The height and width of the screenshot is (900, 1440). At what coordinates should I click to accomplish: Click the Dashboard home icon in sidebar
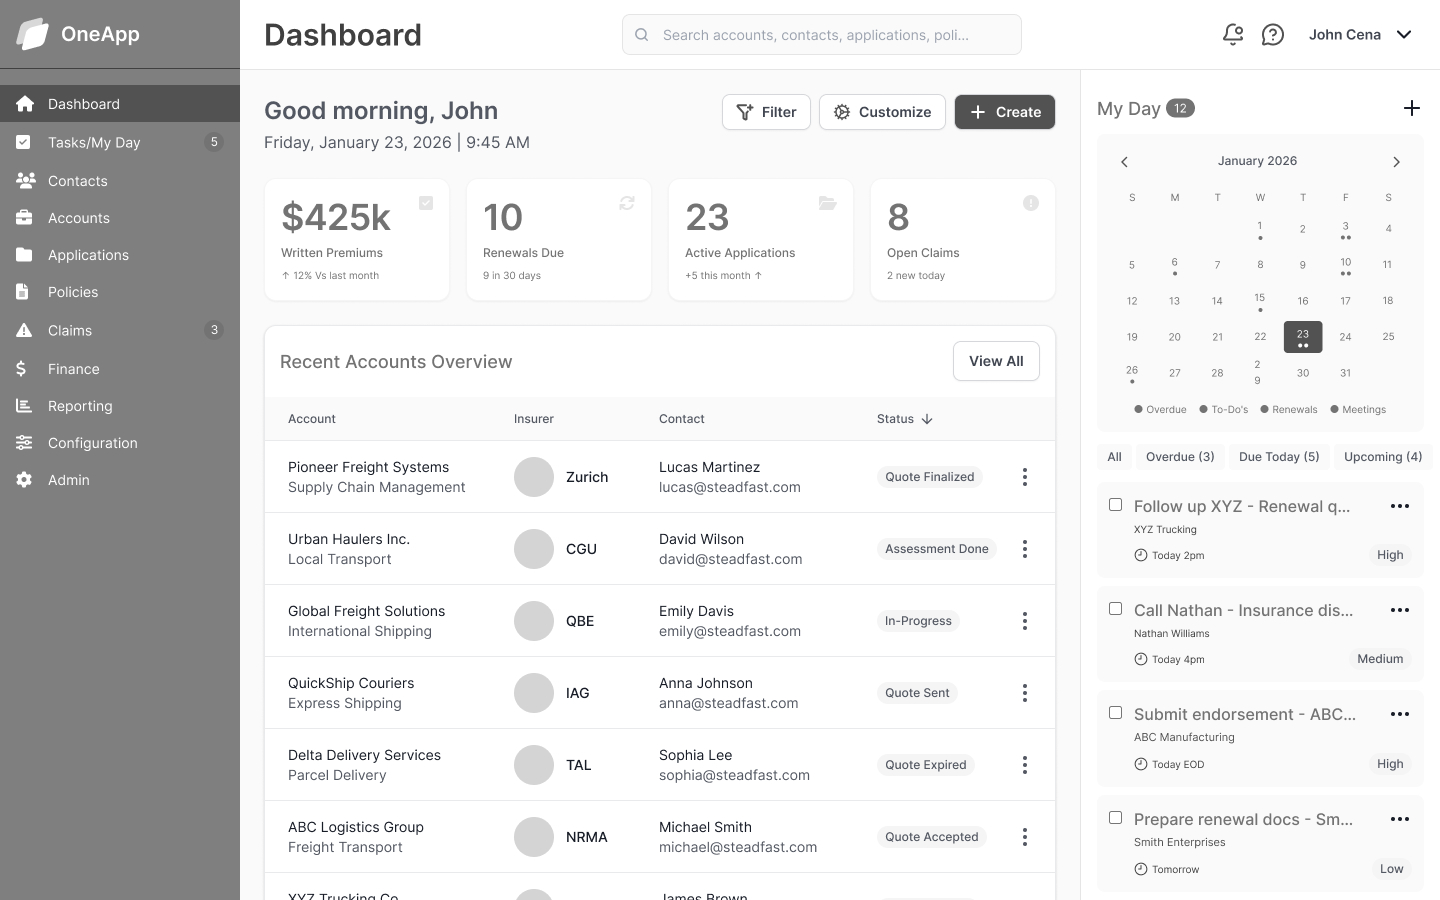25,104
